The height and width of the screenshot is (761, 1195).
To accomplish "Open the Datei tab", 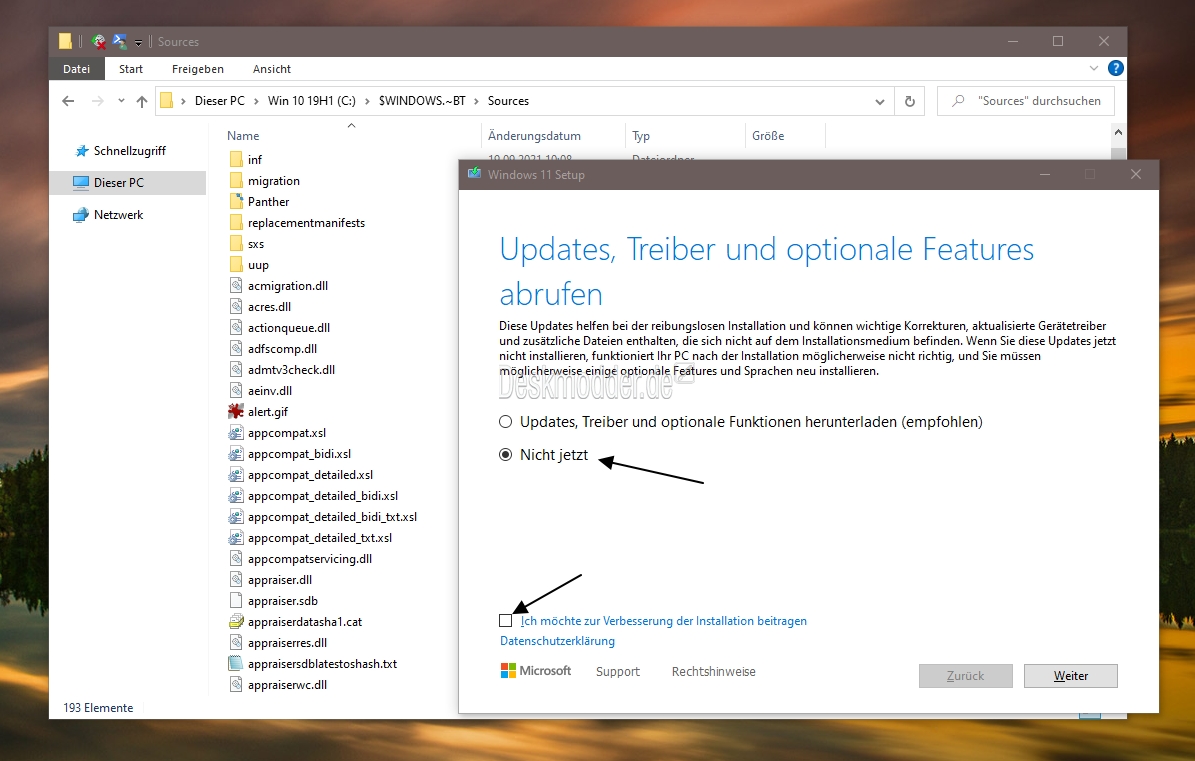I will (x=76, y=69).
